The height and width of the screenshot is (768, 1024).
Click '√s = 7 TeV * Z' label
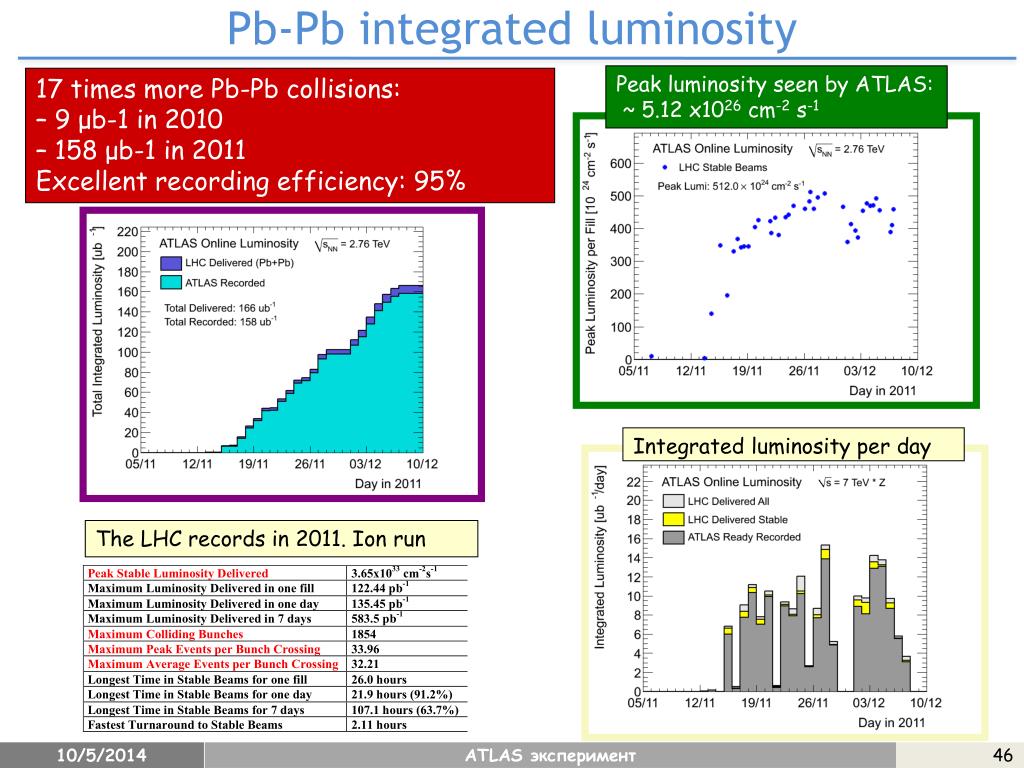pos(852,483)
